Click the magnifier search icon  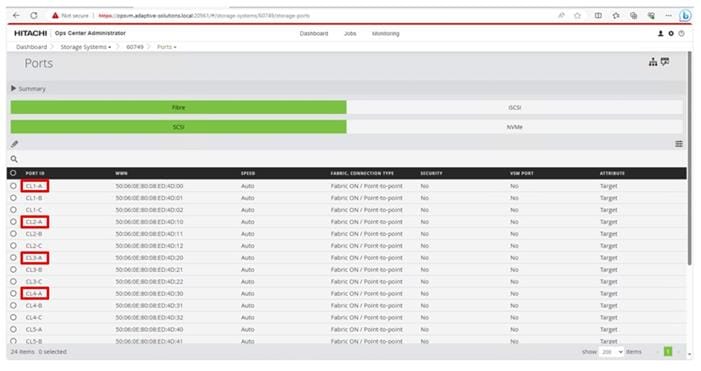[x=14, y=159]
